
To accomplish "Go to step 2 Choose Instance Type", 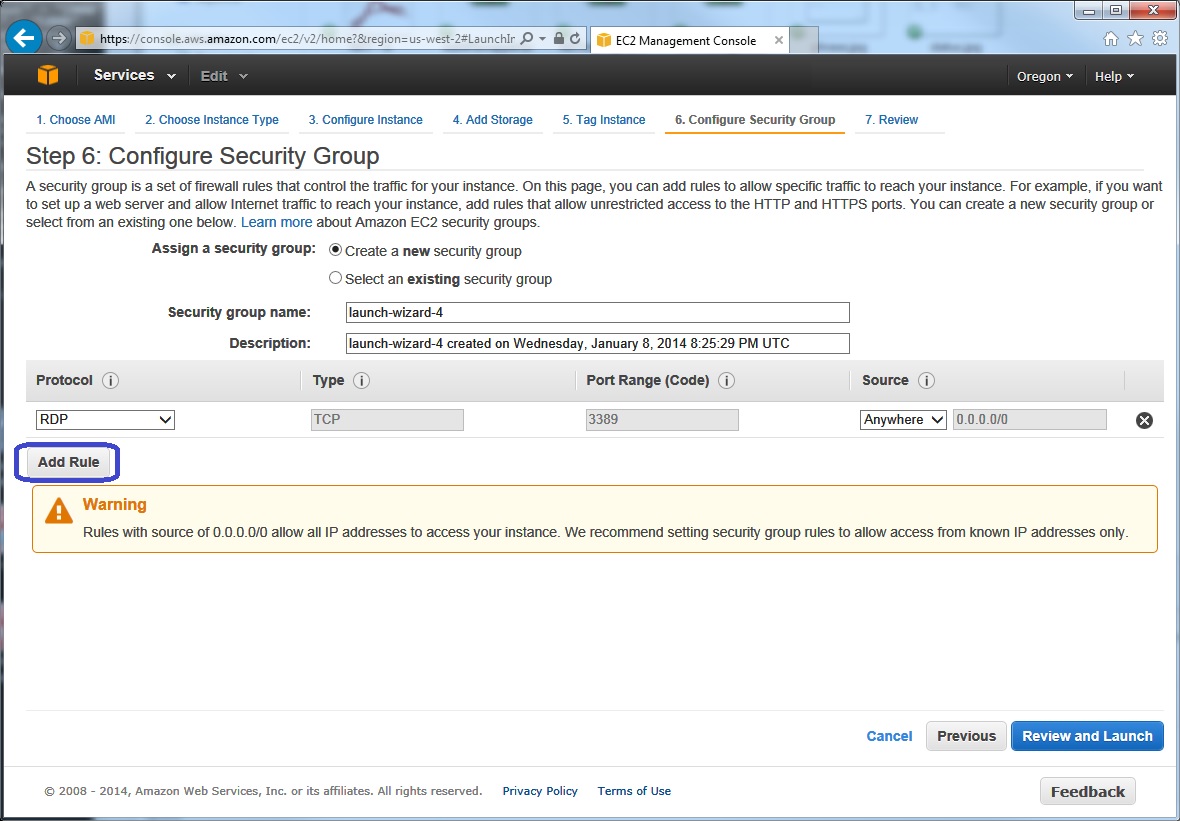I will (211, 120).
